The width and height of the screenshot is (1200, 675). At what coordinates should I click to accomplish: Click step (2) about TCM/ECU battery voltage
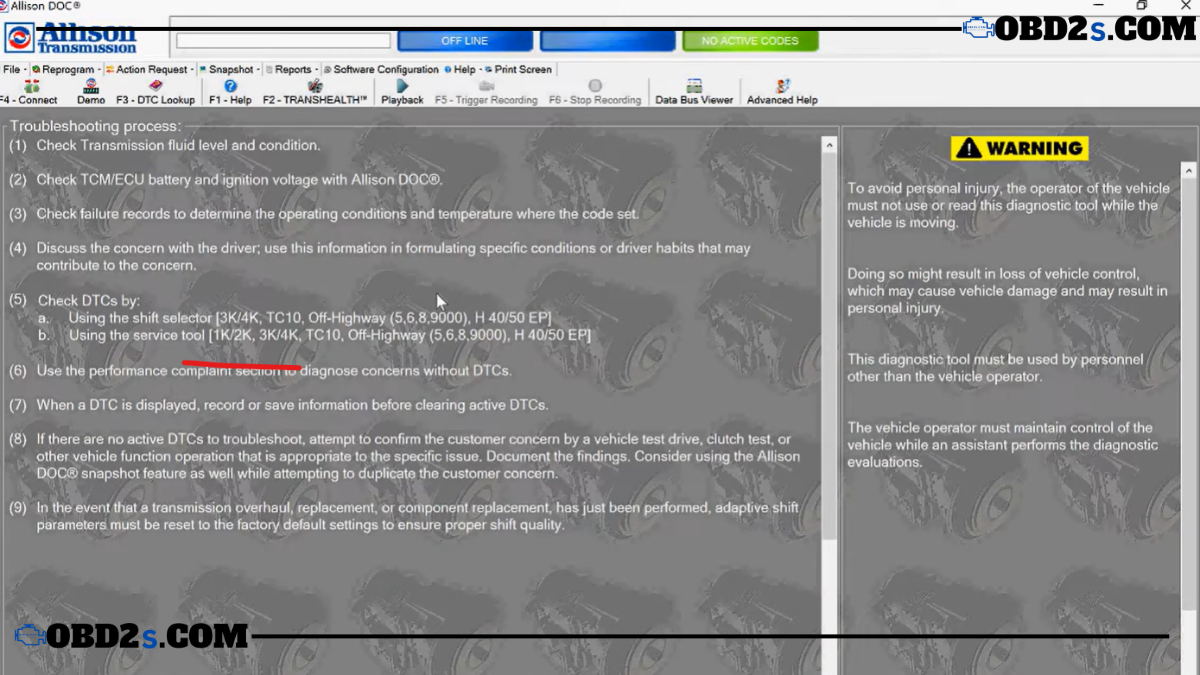tap(226, 180)
